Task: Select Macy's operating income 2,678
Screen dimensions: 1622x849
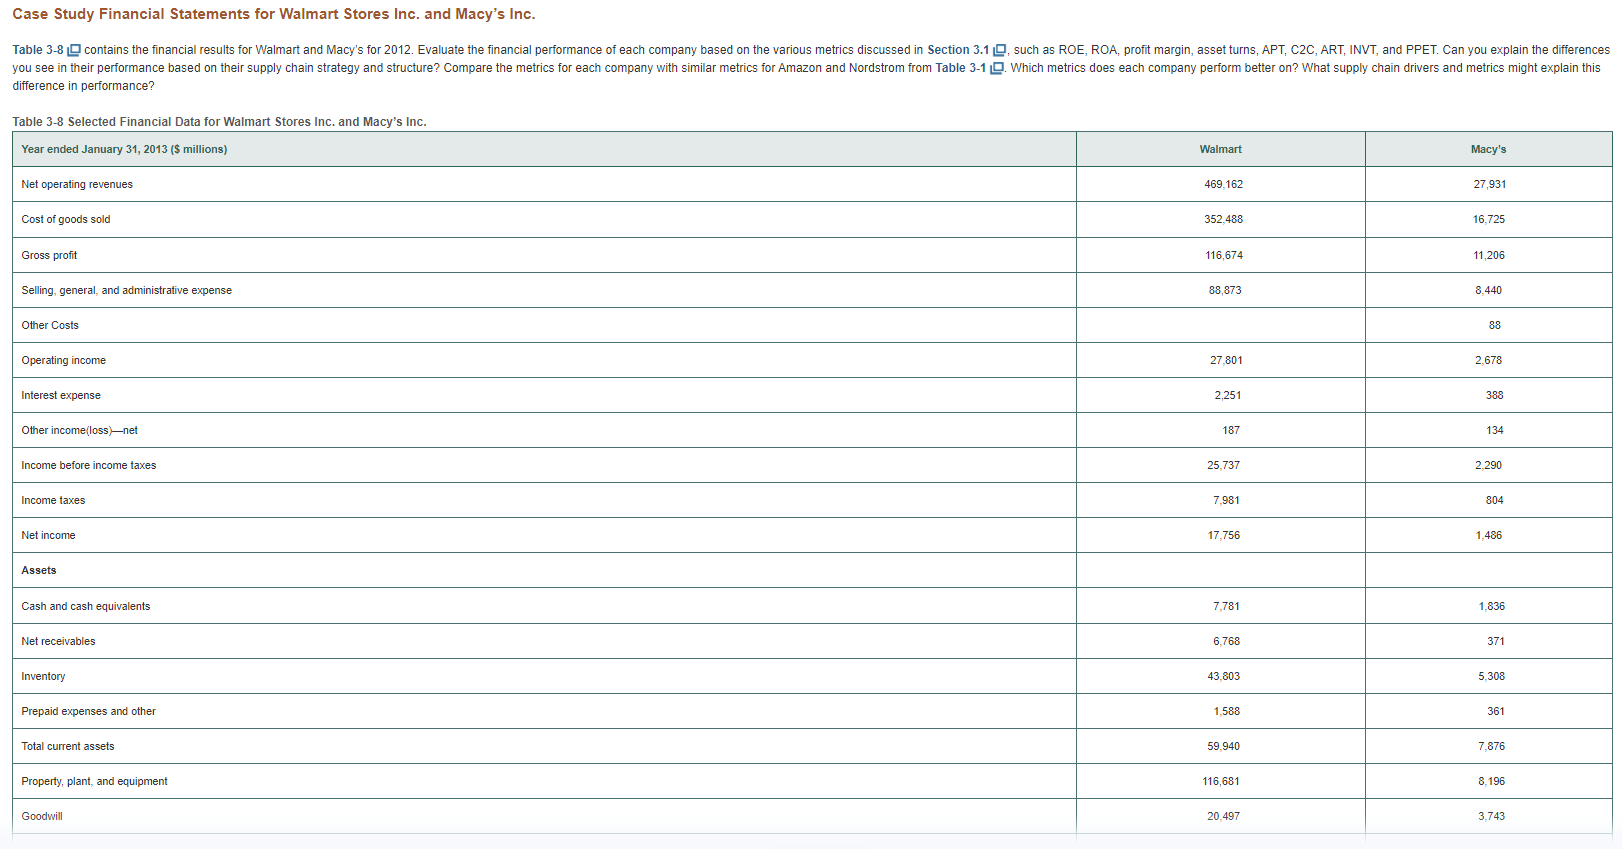Action: 1488,360
